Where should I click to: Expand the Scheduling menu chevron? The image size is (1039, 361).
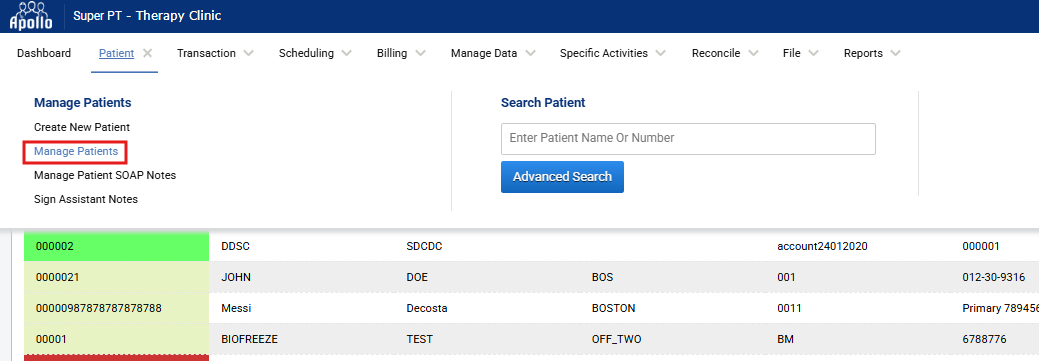347,54
